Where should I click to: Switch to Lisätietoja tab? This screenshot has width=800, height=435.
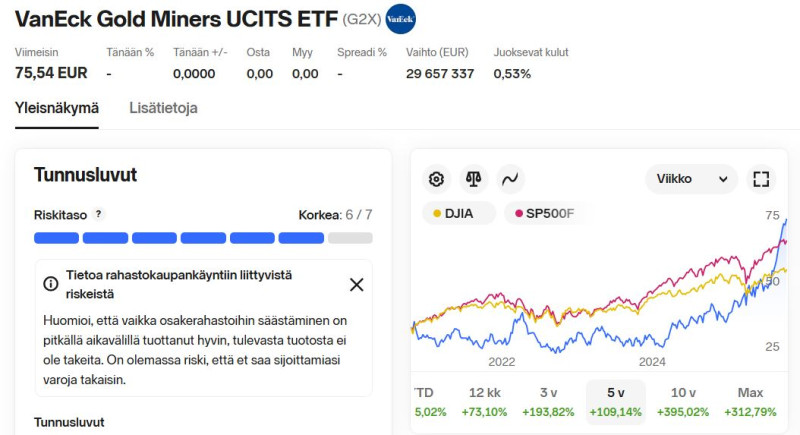coord(163,108)
